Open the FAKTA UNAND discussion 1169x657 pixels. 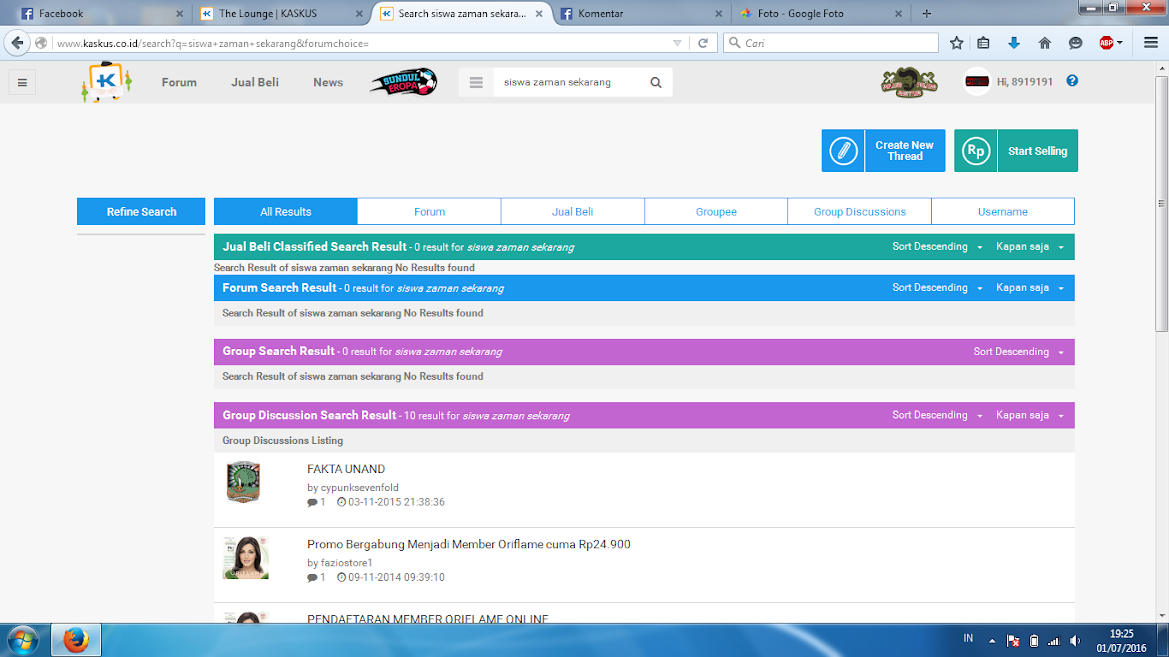(346, 469)
